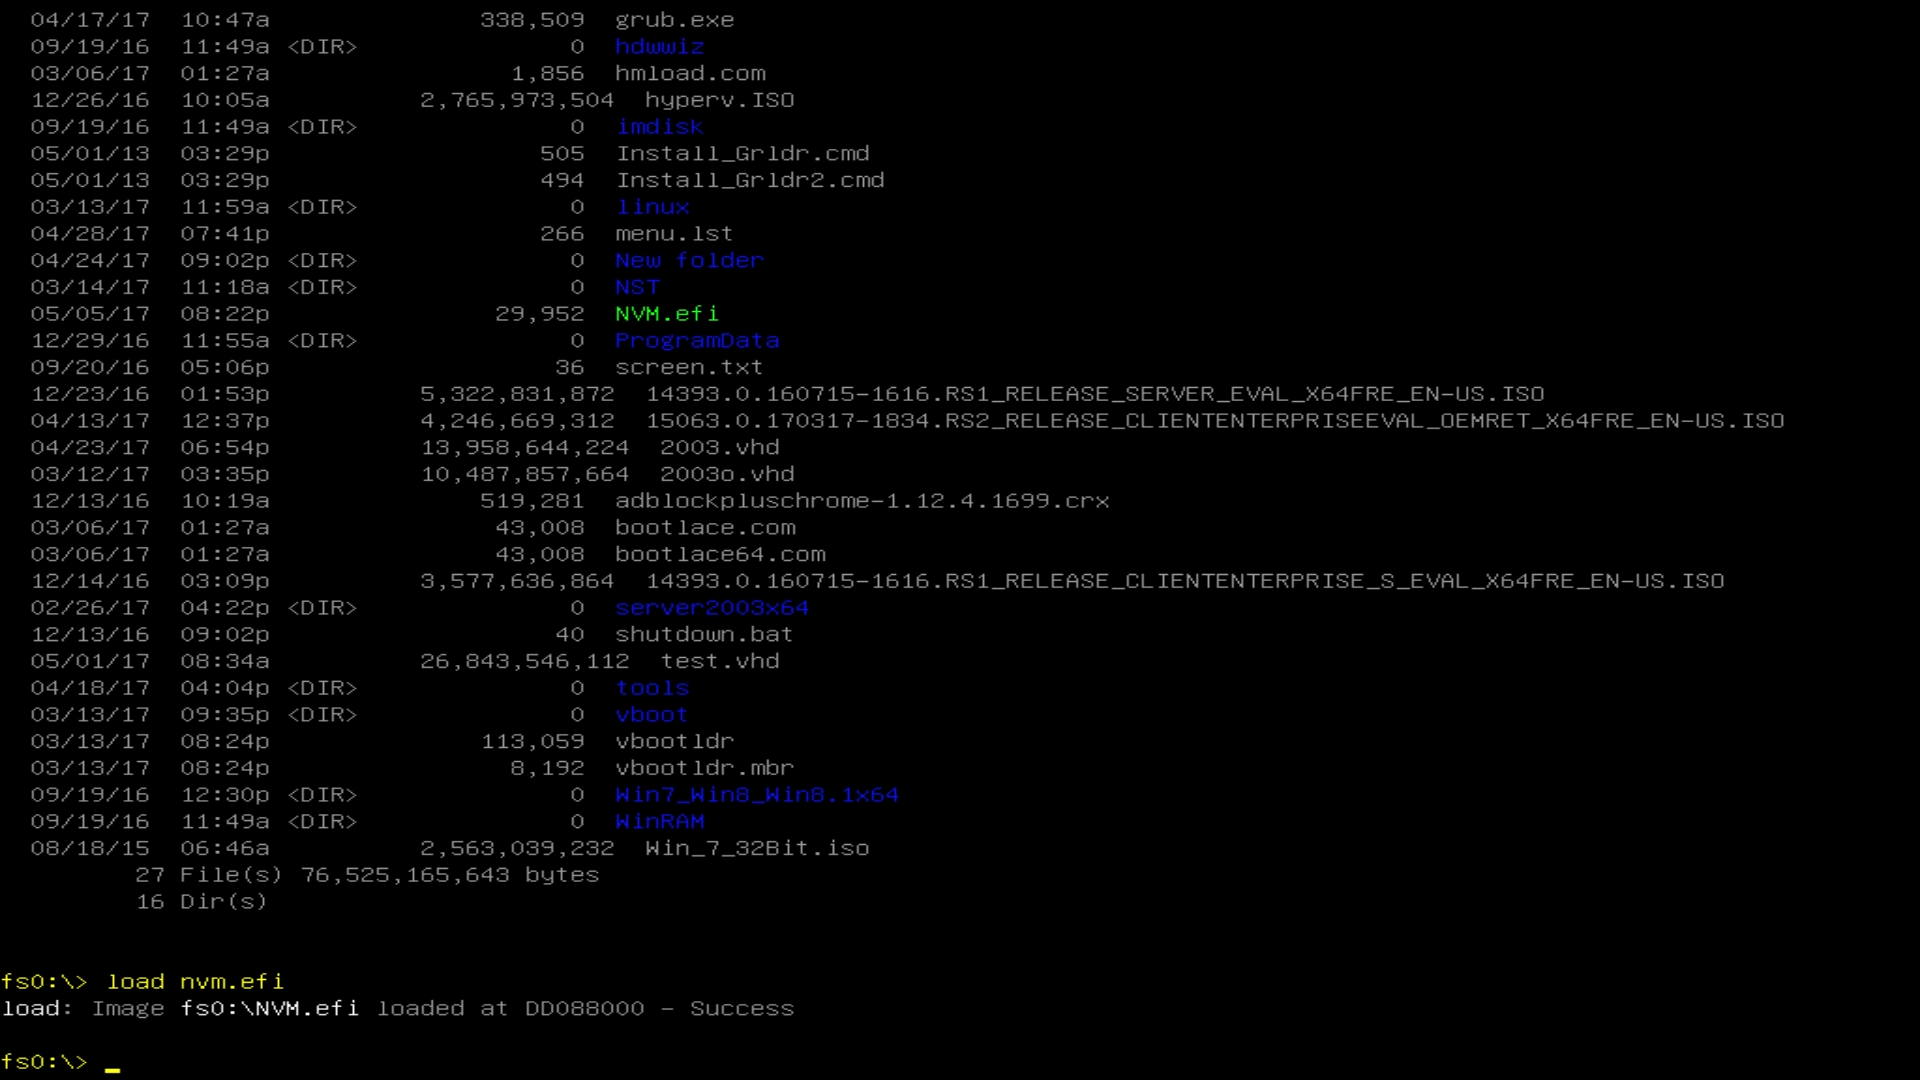1920x1080 pixels.
Task: Click the 27 File(s) total bytes summary
Action: 367,875
